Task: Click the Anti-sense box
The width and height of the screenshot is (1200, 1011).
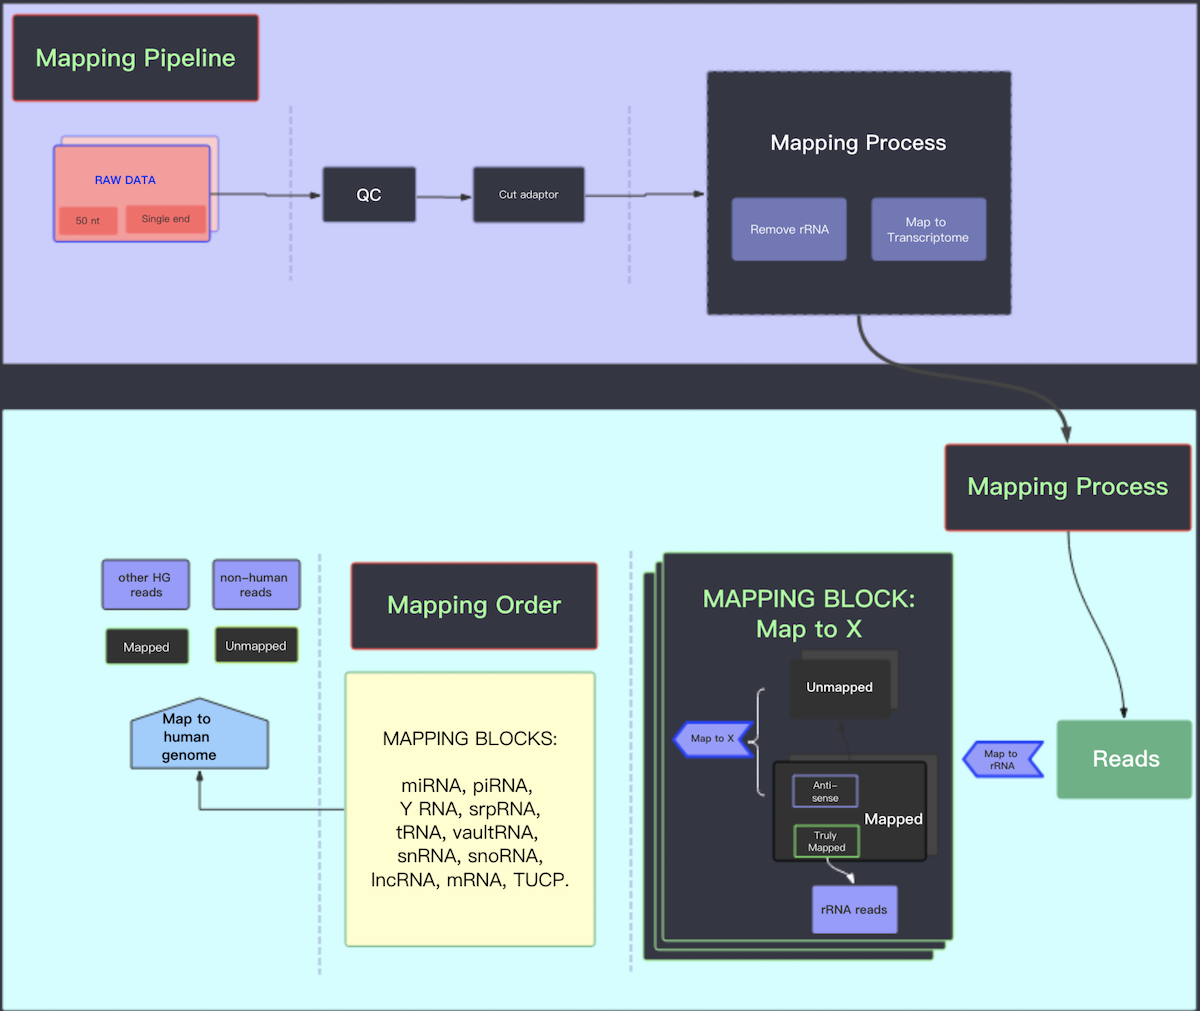Action: pos(825,791)
